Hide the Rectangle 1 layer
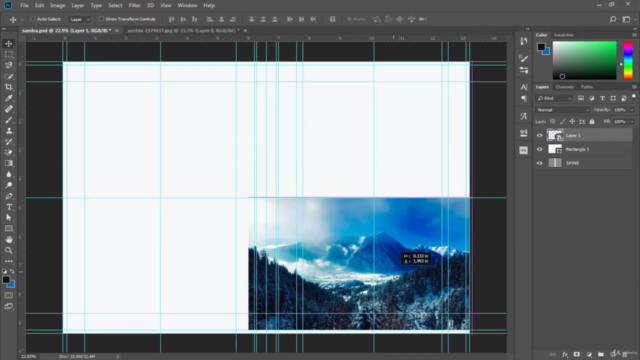Viewport: 640px width, 360px height. 540,149
